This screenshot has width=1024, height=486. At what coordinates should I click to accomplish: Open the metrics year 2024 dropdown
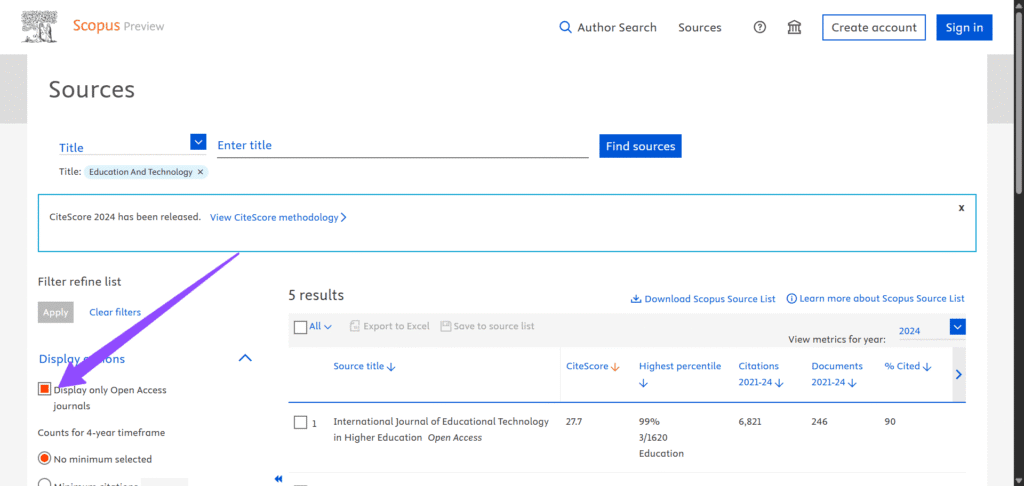click(x=957, y=327)
